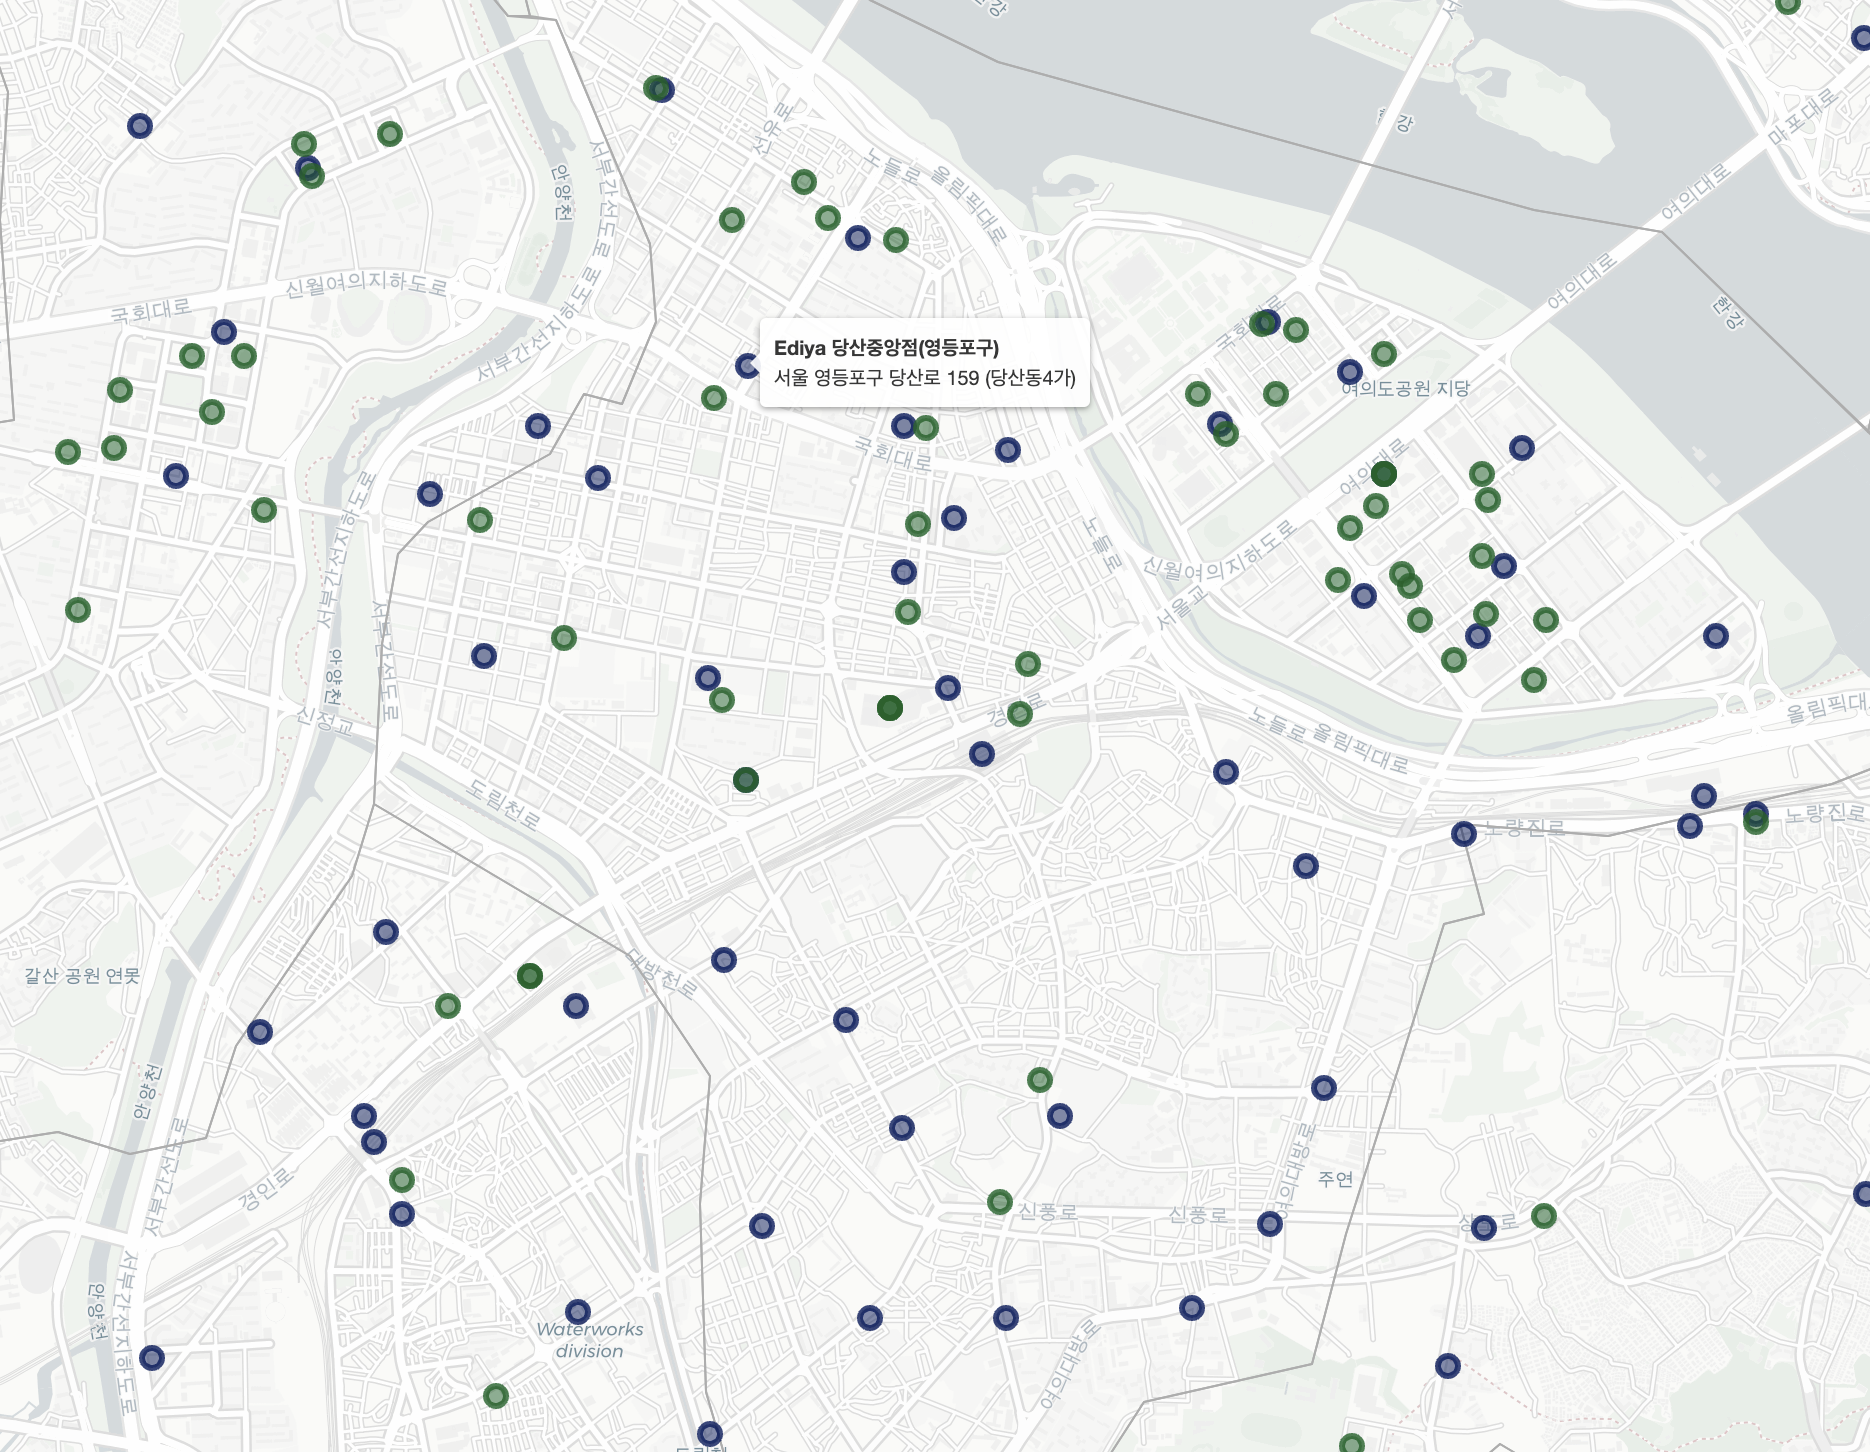1870x1452 pixels.
Task: Click the 신월여의지하도로 label near the top-left
Action: (366, 284)
